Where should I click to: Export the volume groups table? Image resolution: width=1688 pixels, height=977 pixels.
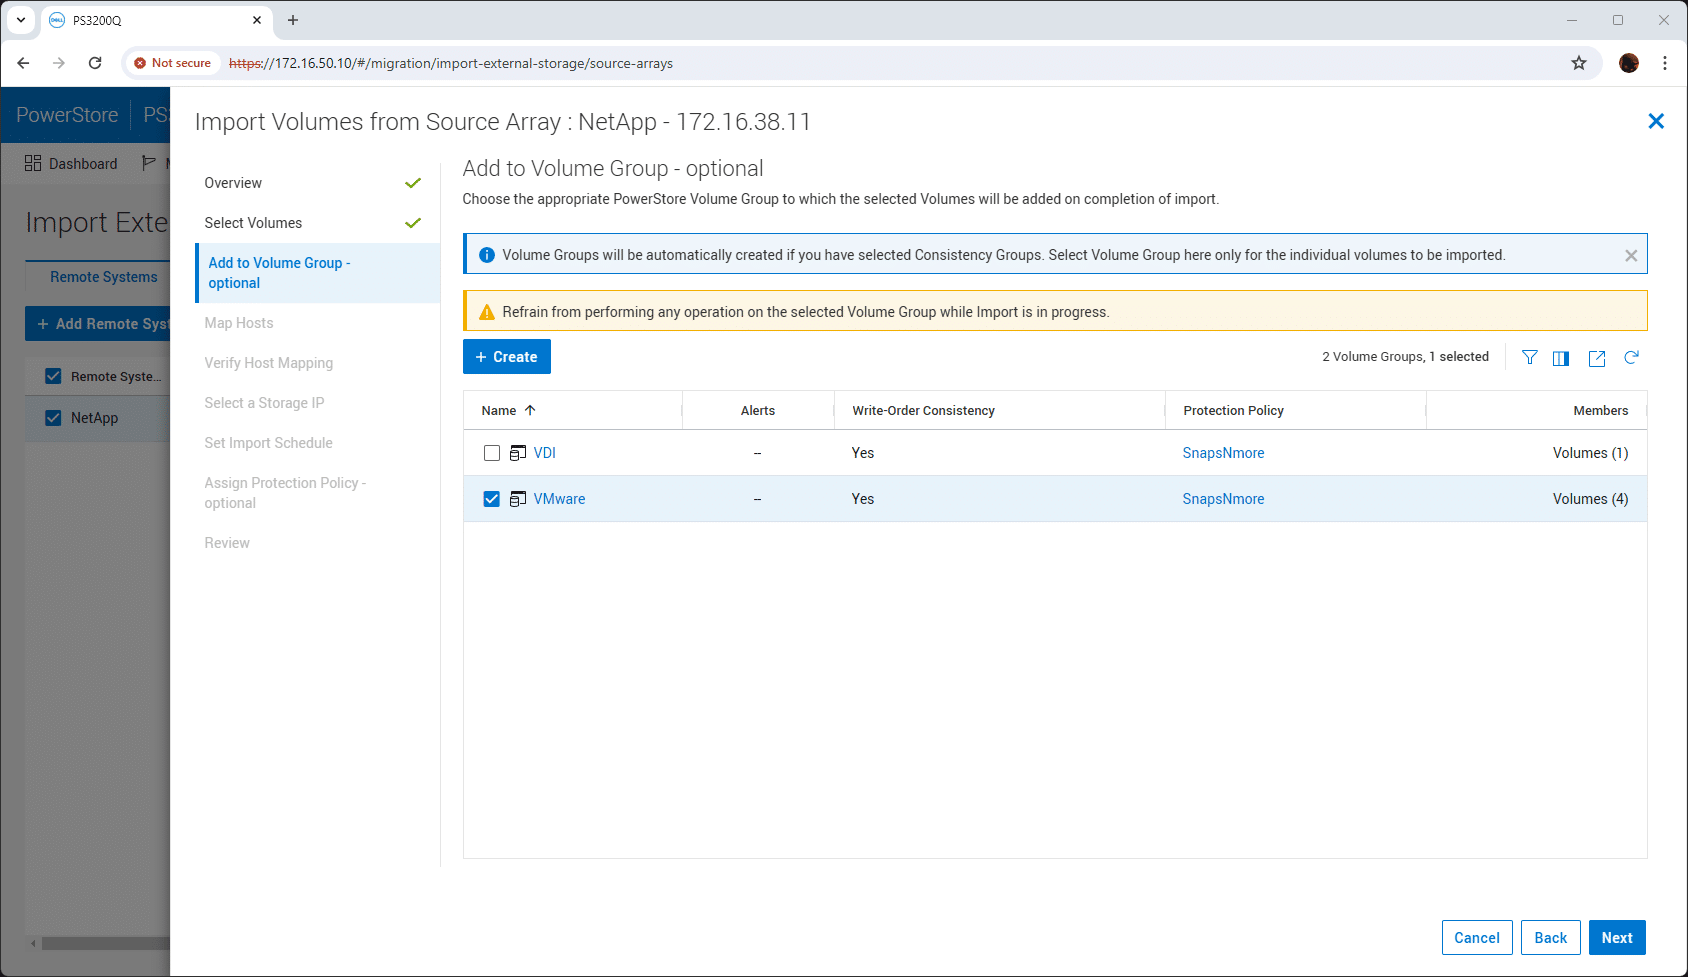point(1597,358)
